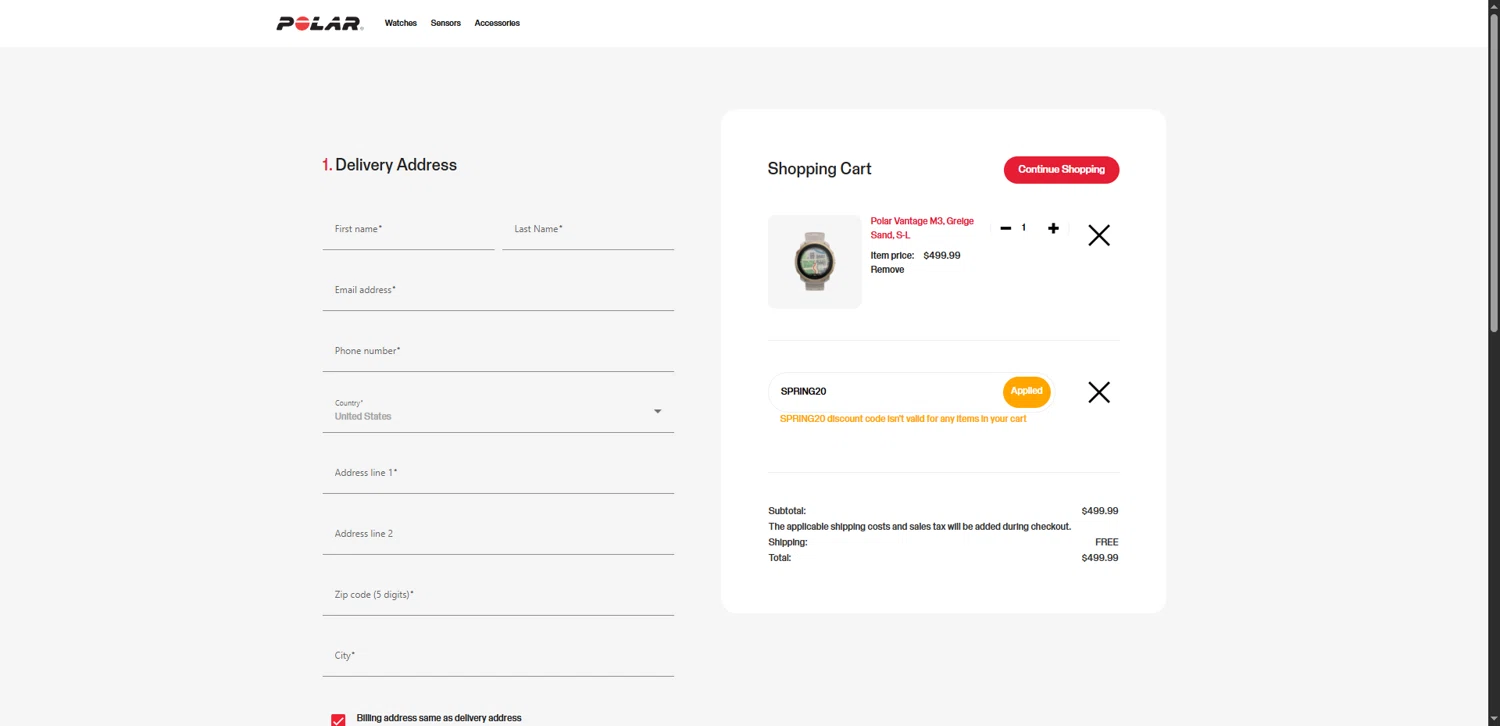Open the Accessories menu
Viewport: 1500px width, 726px height.
pyautogui.click(x=497, y=23)
